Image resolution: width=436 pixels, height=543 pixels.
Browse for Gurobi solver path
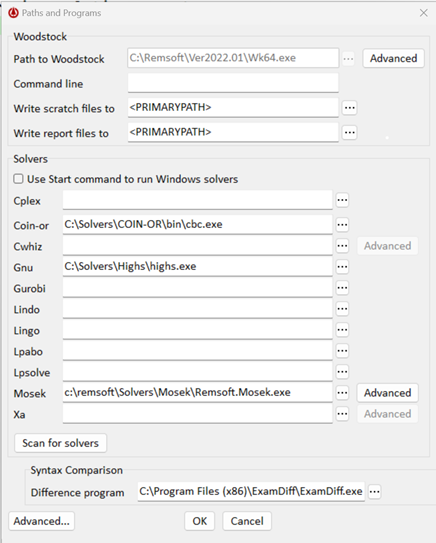tap(342, 288)
